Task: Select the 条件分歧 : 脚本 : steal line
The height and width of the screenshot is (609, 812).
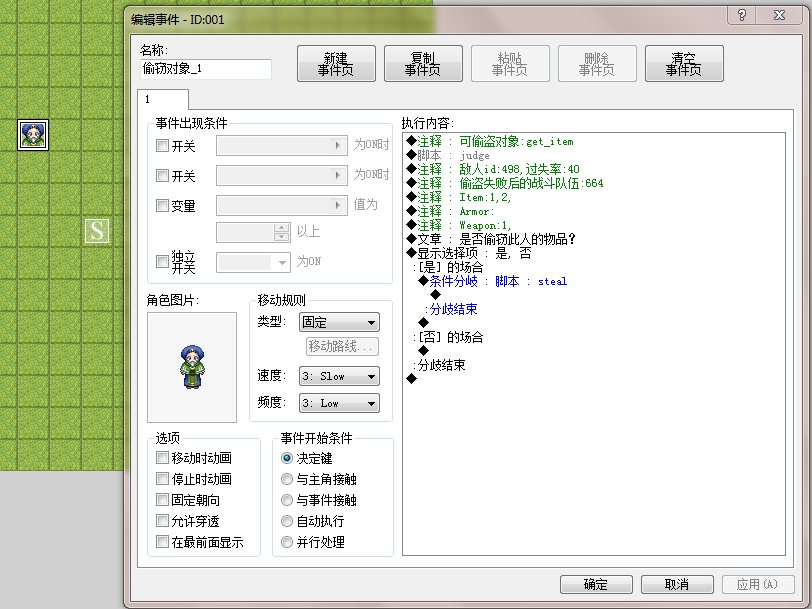Action: 493,281
